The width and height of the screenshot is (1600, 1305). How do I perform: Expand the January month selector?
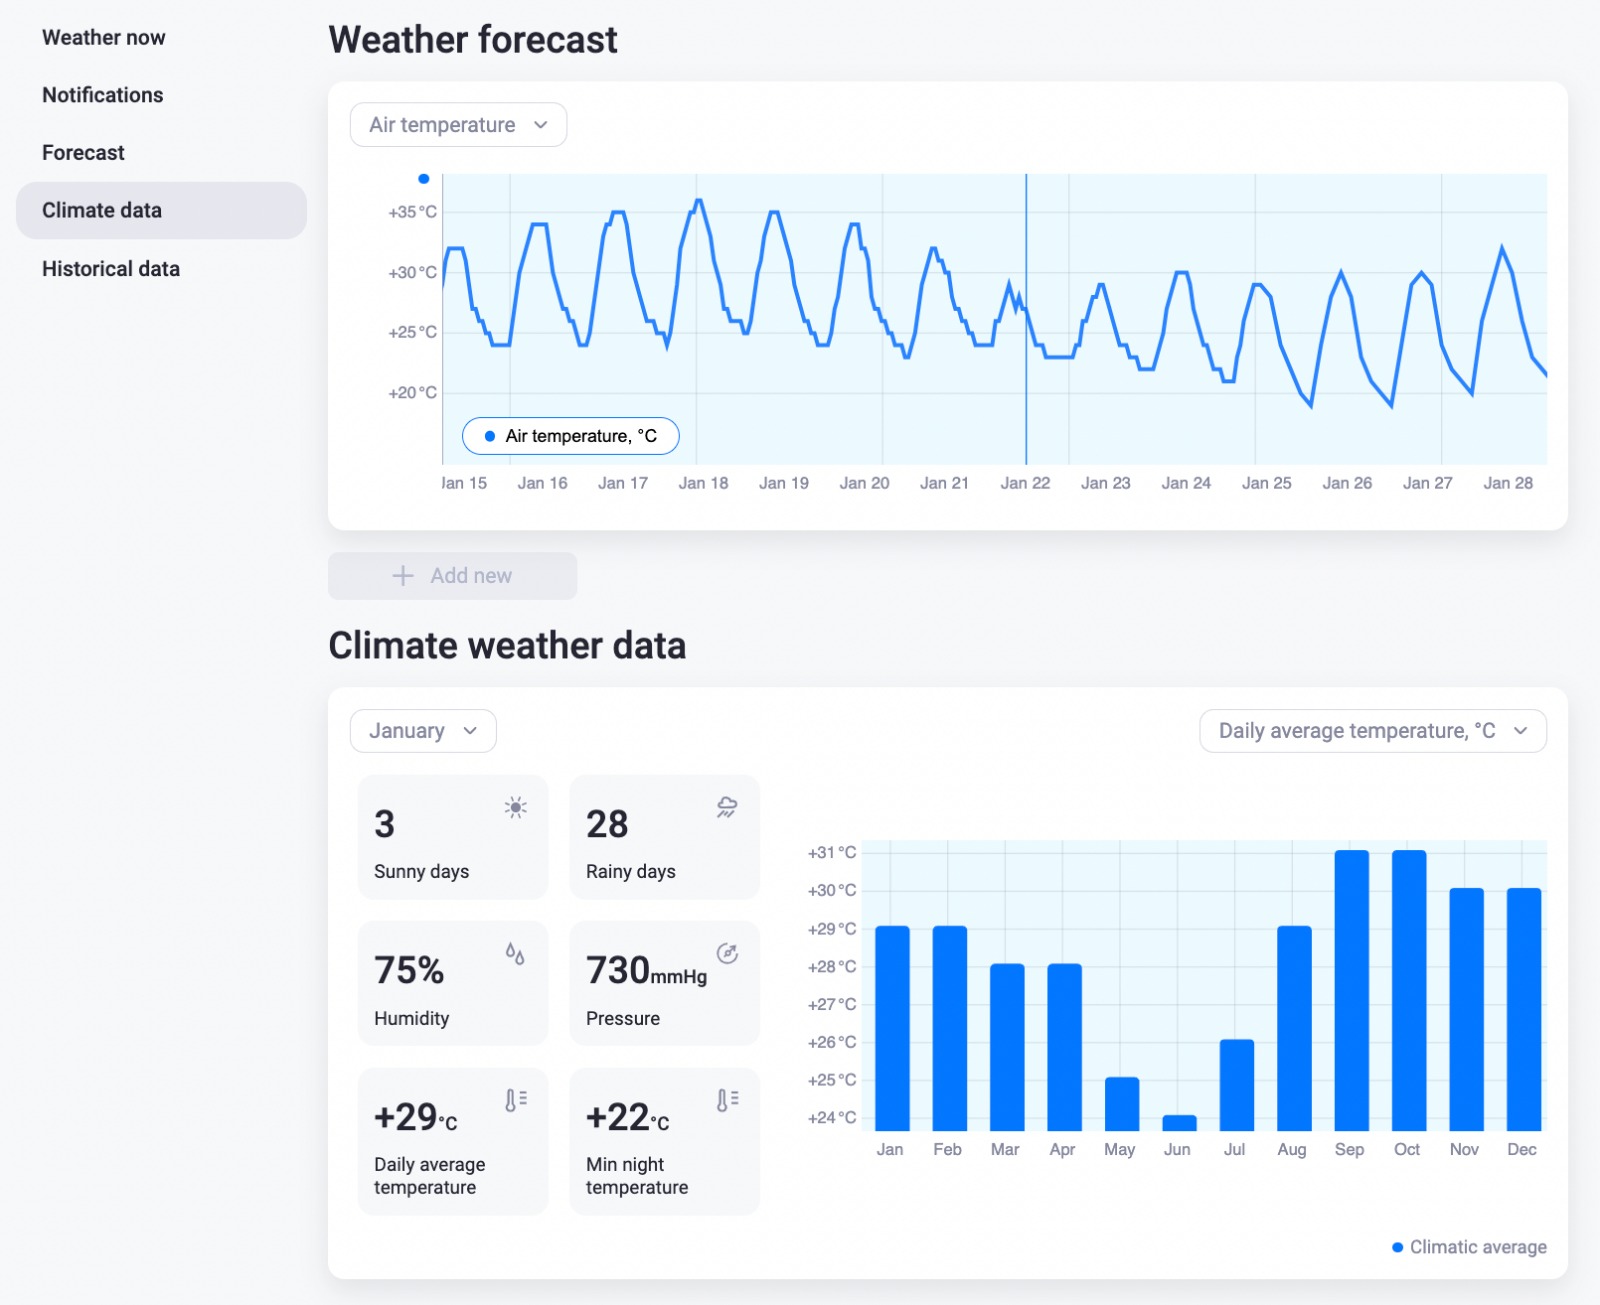423,731
